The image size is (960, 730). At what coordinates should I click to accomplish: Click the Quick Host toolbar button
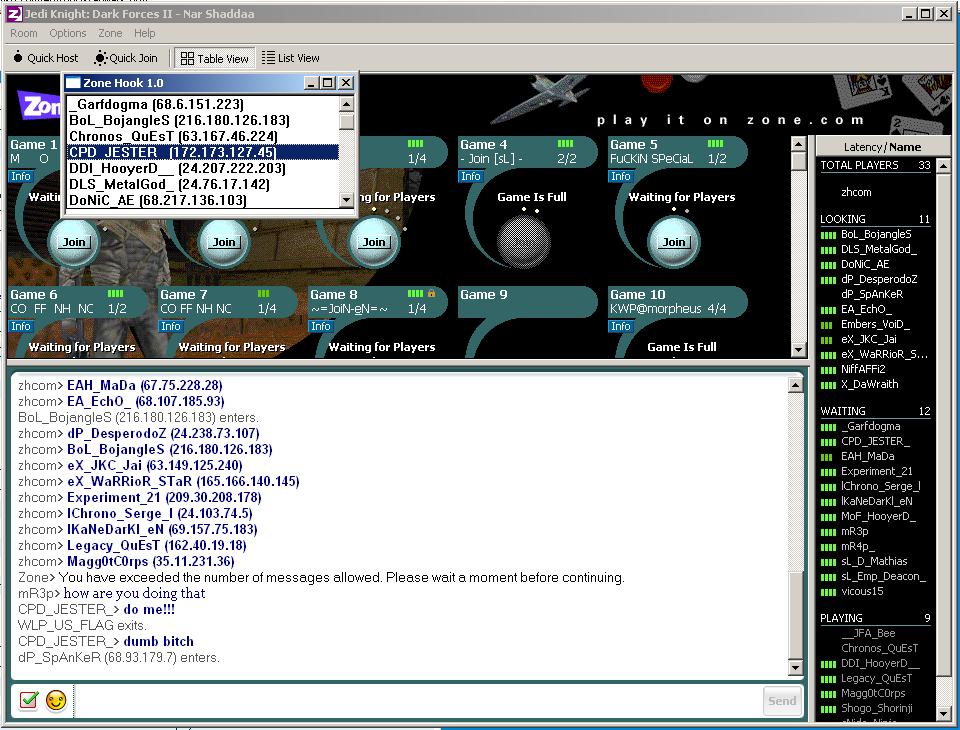(46, 58)
